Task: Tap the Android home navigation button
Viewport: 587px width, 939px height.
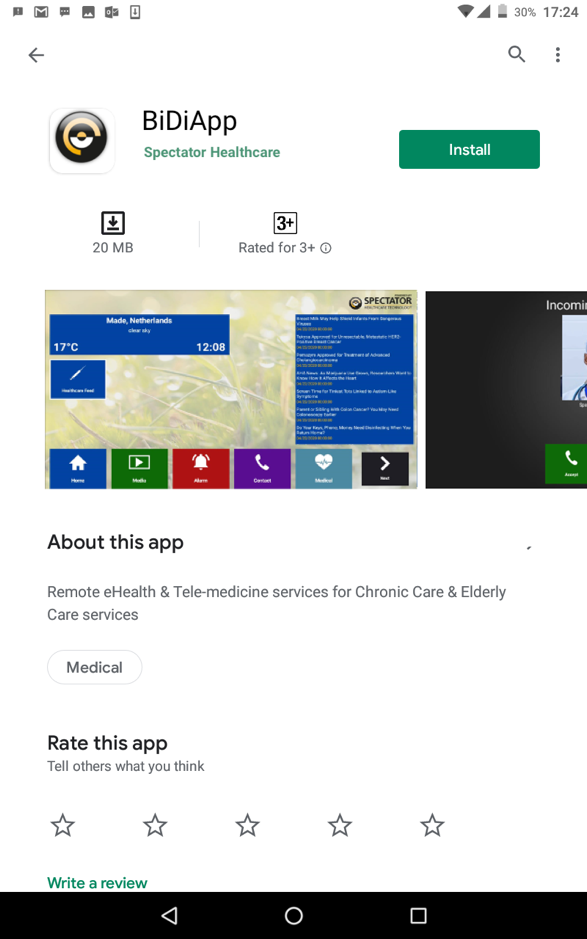Action: tap(294, 915)
